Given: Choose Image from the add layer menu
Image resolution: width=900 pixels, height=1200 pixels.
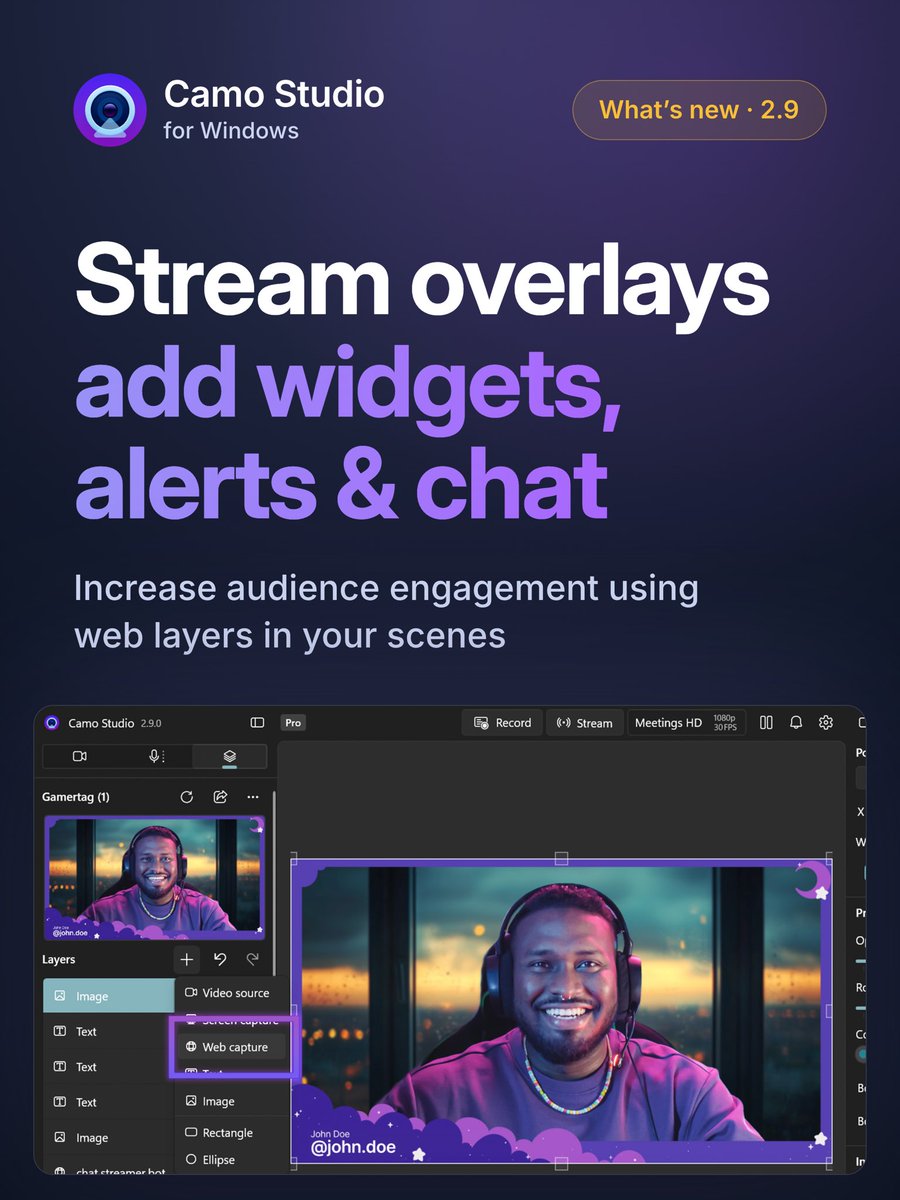Looking at the screenshot, I should pyautogui.click(x=231, y=1101).
